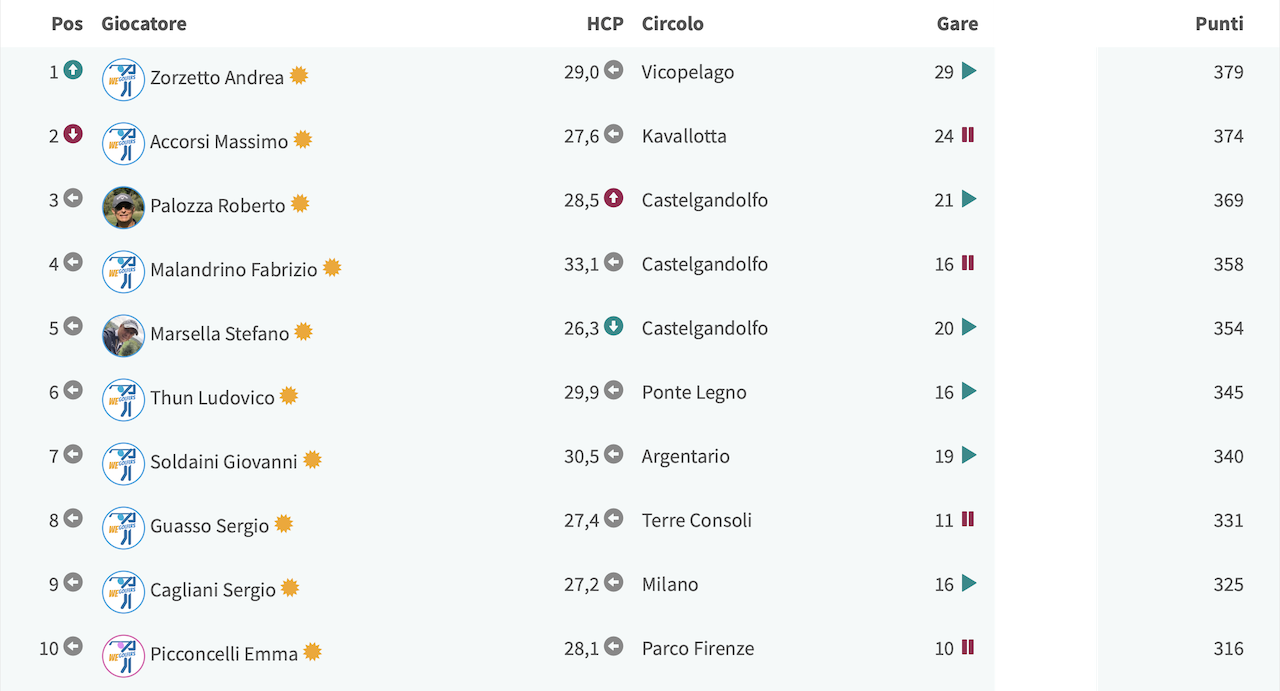This screenshot has width=1280, height=691.
Task: Sort by the Punti column header
Action: 1219,24
